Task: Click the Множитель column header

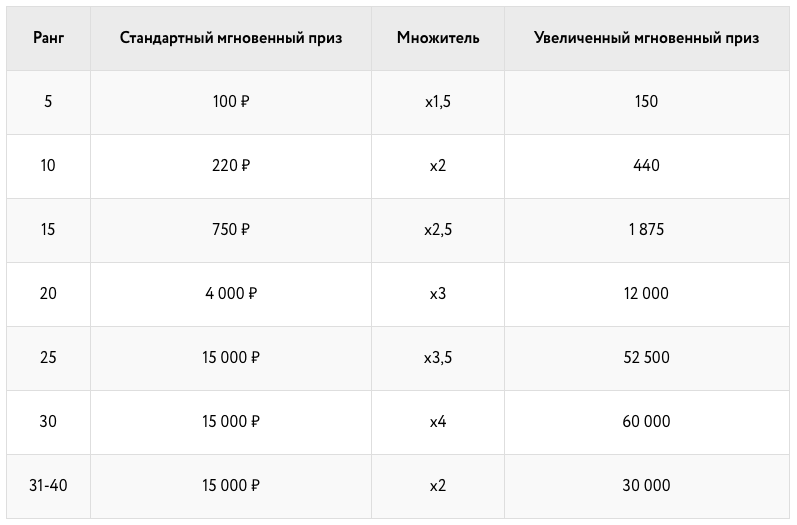Action: point(438,38)
